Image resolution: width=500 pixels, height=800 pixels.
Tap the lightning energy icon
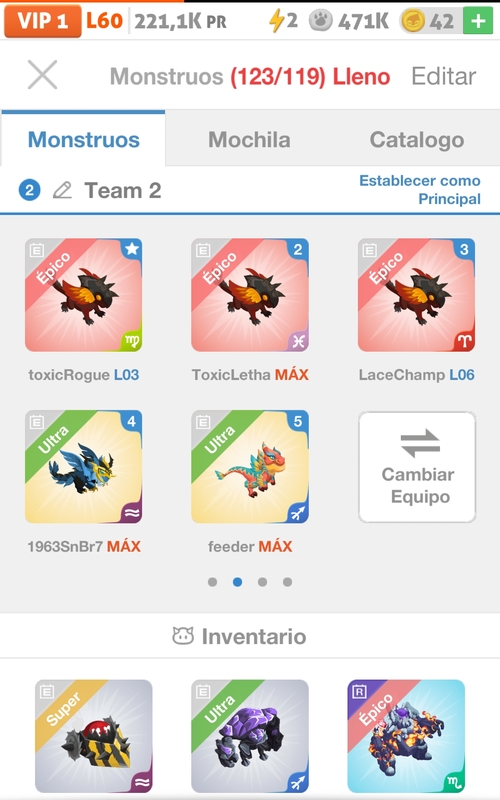[x=276, y=21]
